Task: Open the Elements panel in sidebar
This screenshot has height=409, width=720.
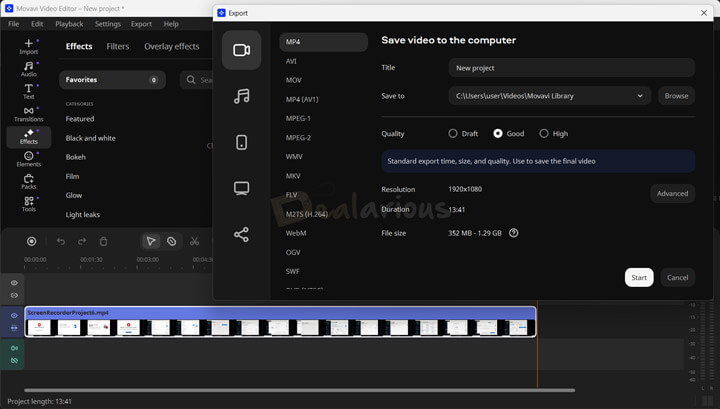Action: point(28,159)
